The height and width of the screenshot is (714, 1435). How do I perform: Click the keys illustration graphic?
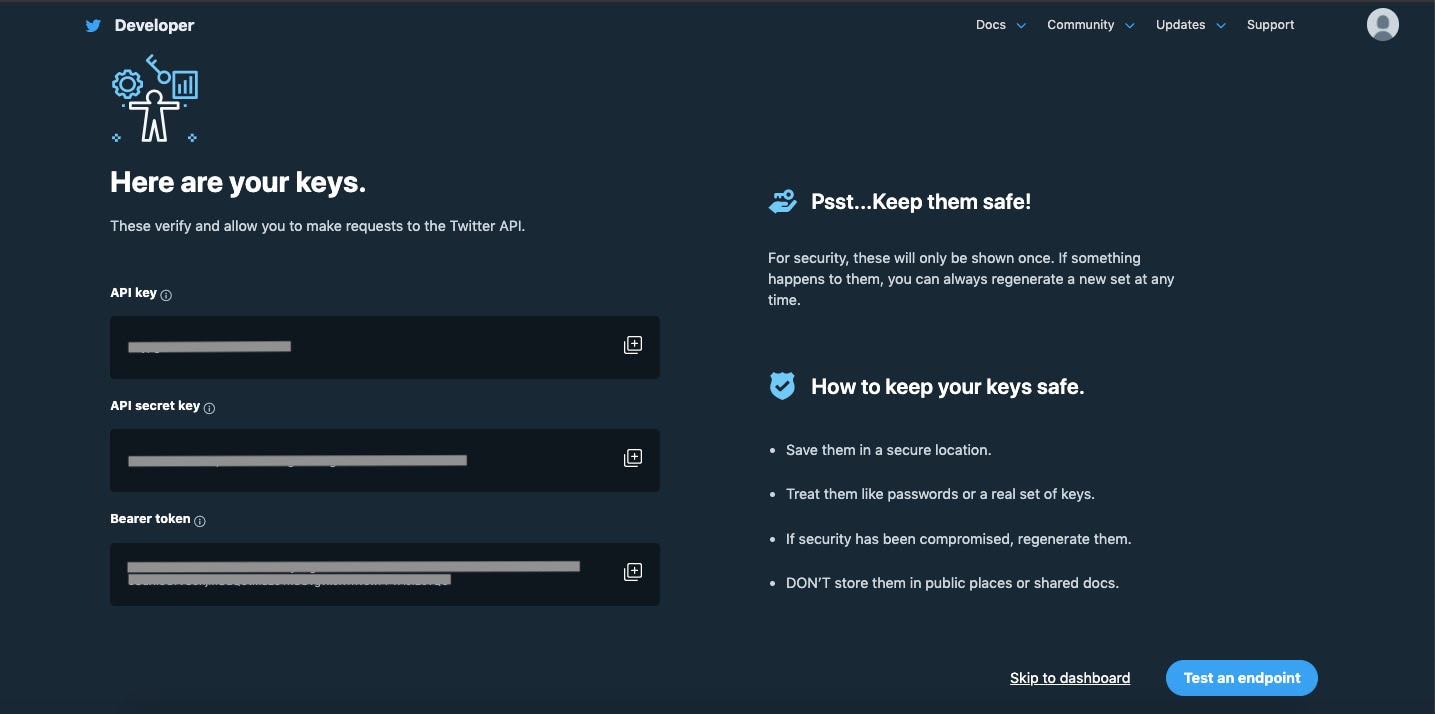pos(155,99)
